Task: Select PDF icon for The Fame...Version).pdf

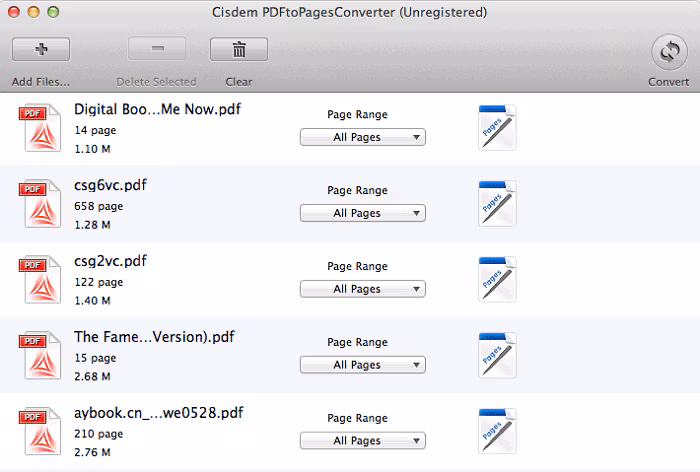Action: pos(40,355)
